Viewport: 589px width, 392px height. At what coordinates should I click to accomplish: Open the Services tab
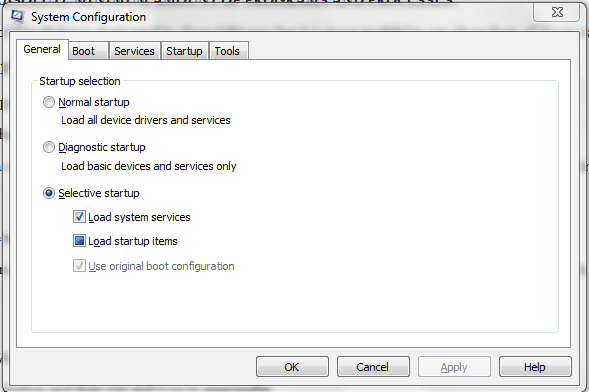pos(134,51)
